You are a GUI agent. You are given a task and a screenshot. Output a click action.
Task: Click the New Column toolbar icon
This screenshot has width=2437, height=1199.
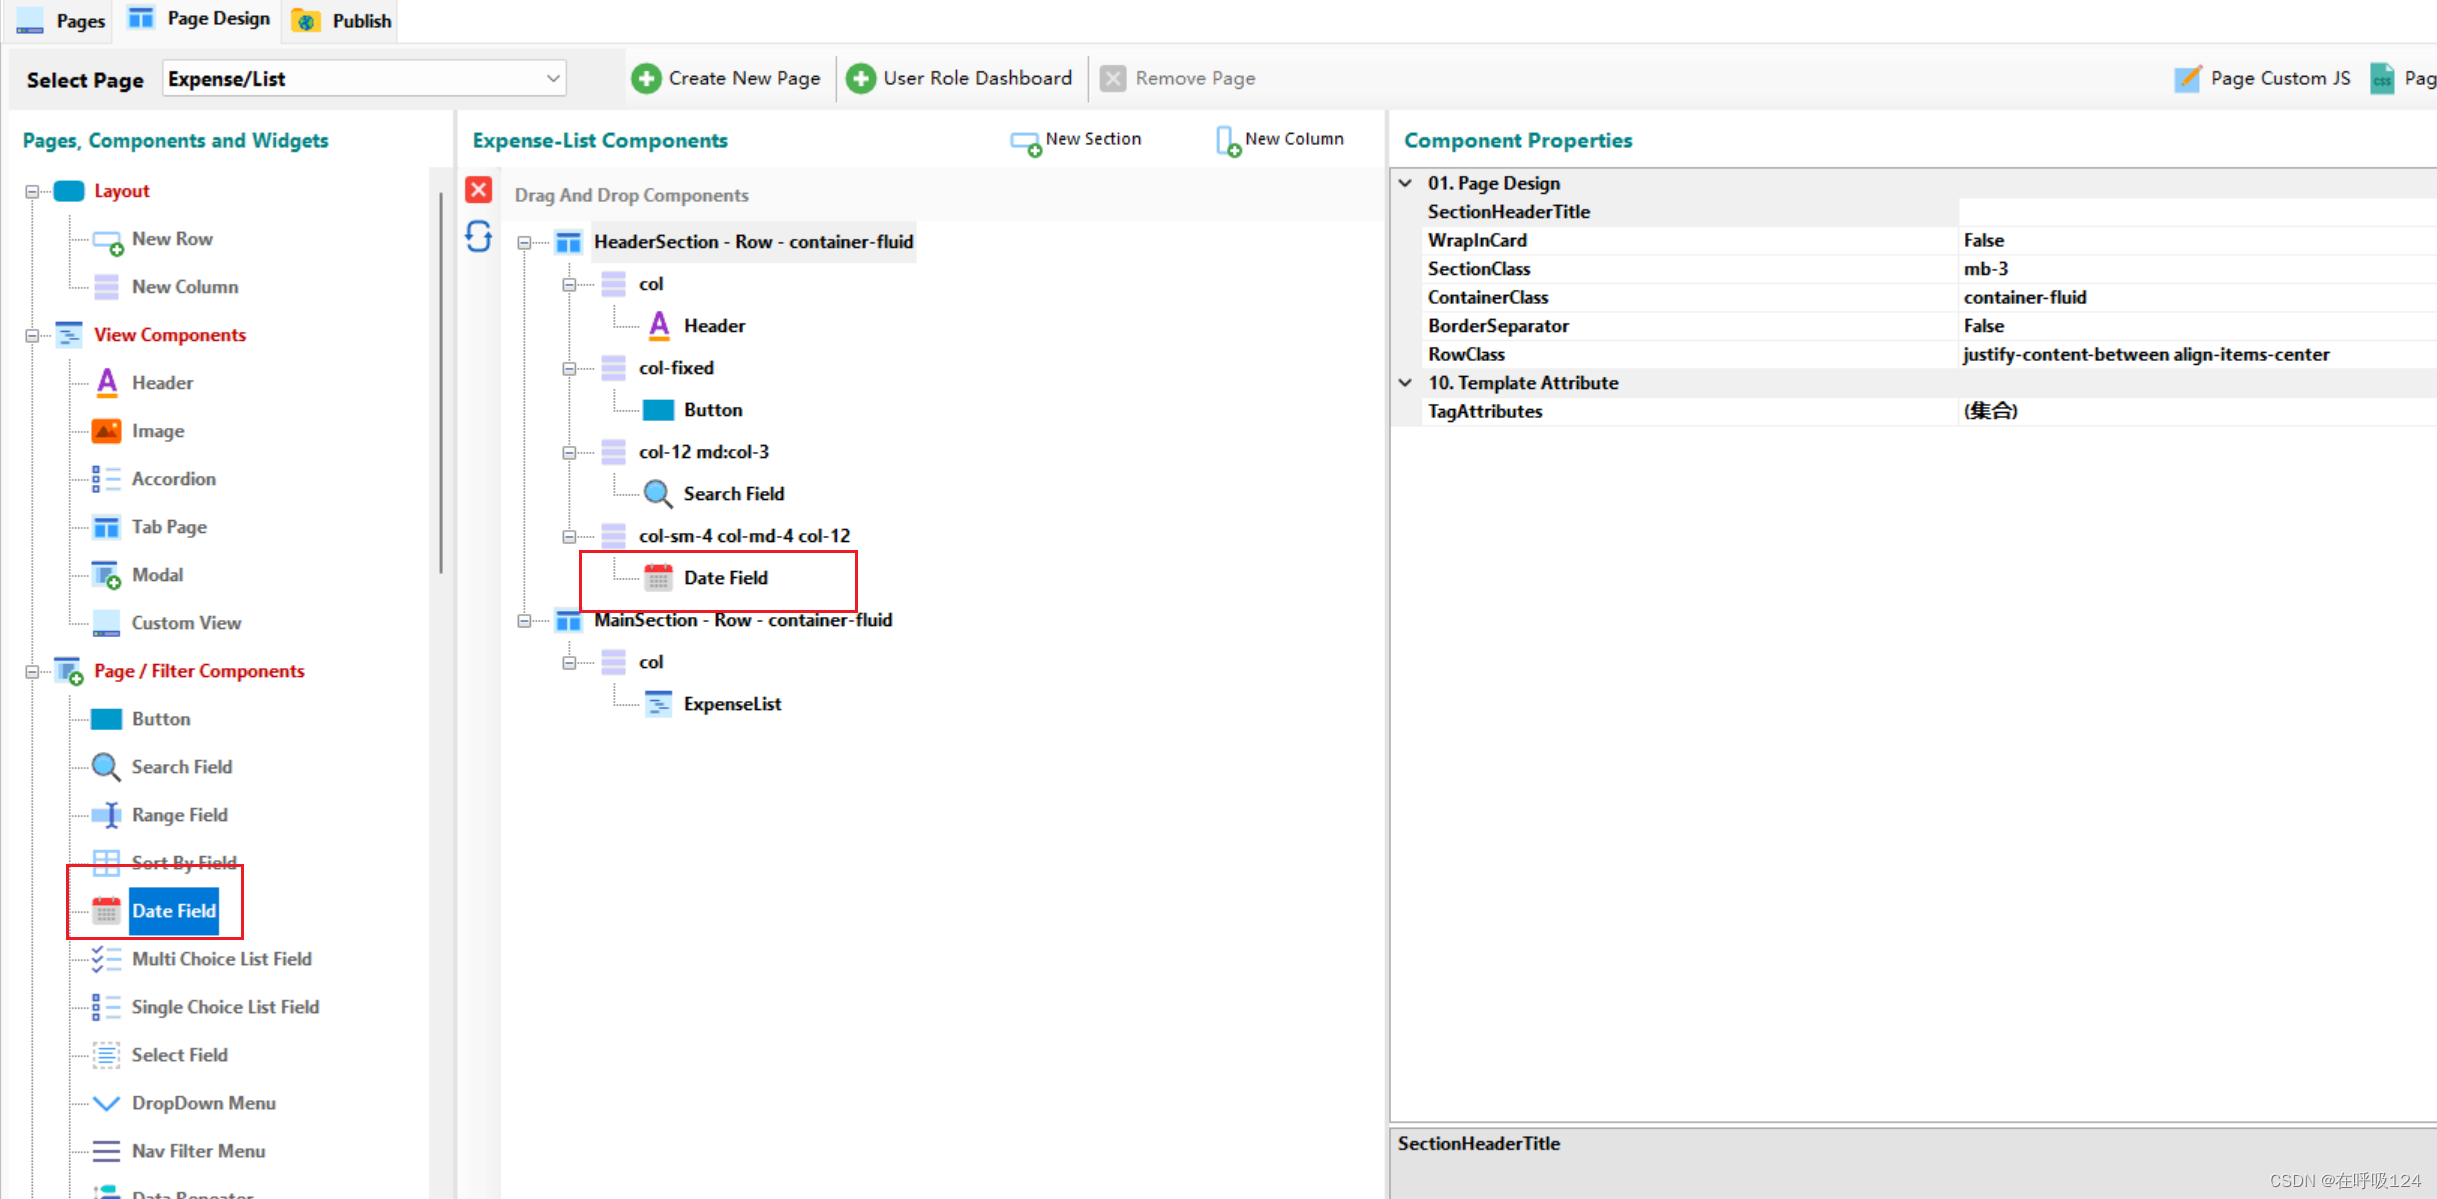point(1228,141)
